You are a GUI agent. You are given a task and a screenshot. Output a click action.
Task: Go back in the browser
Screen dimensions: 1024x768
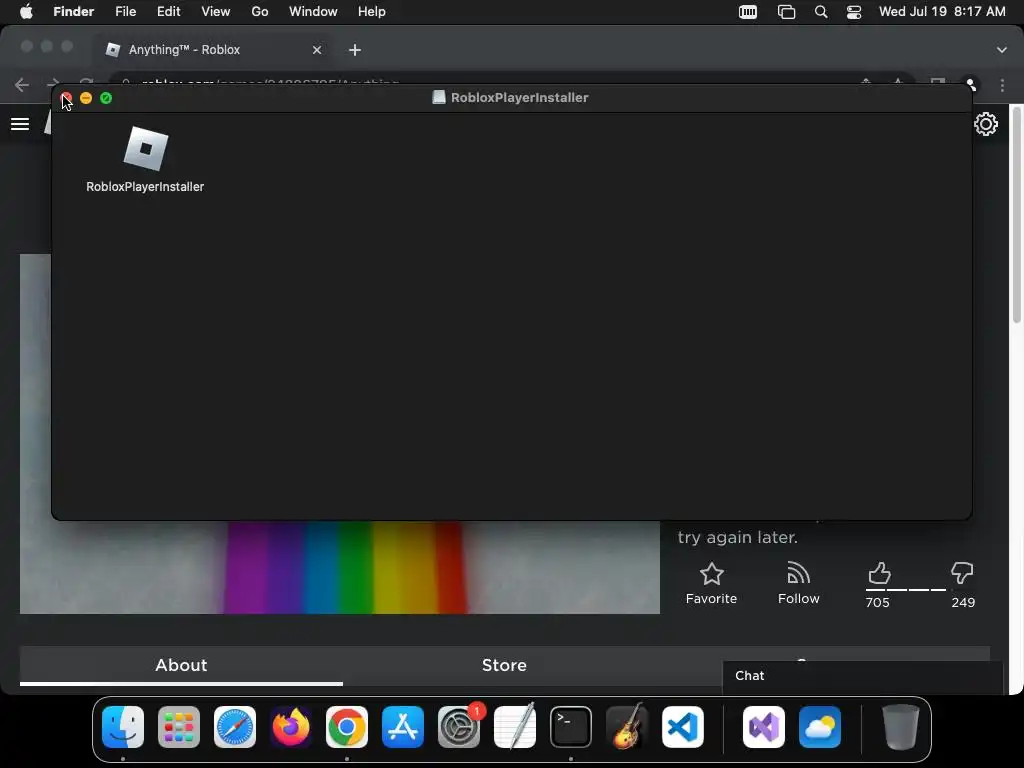point(22,84)
